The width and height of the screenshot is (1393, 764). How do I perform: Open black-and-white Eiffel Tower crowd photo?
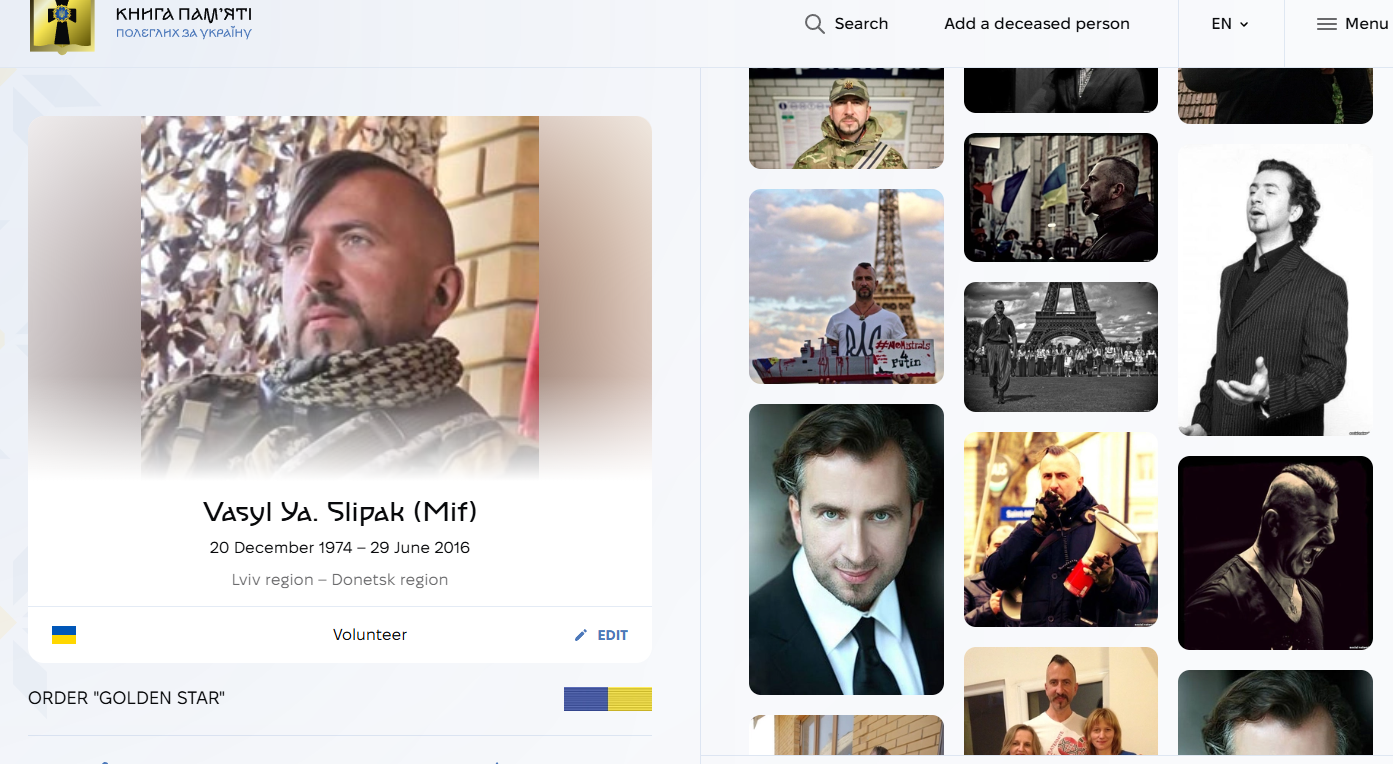click(x=1060, y=346)
